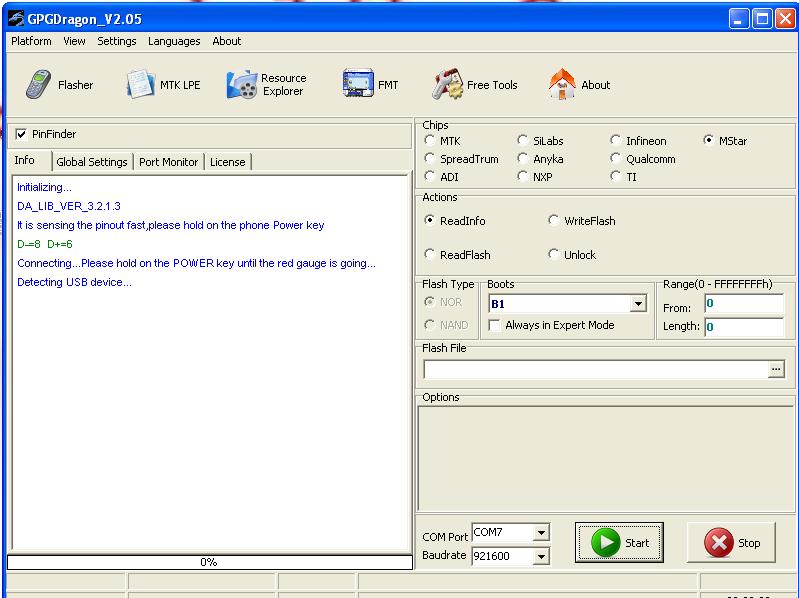Expand the COM Port dropdown
Screen dimensions: 799x598
point(541,533)
